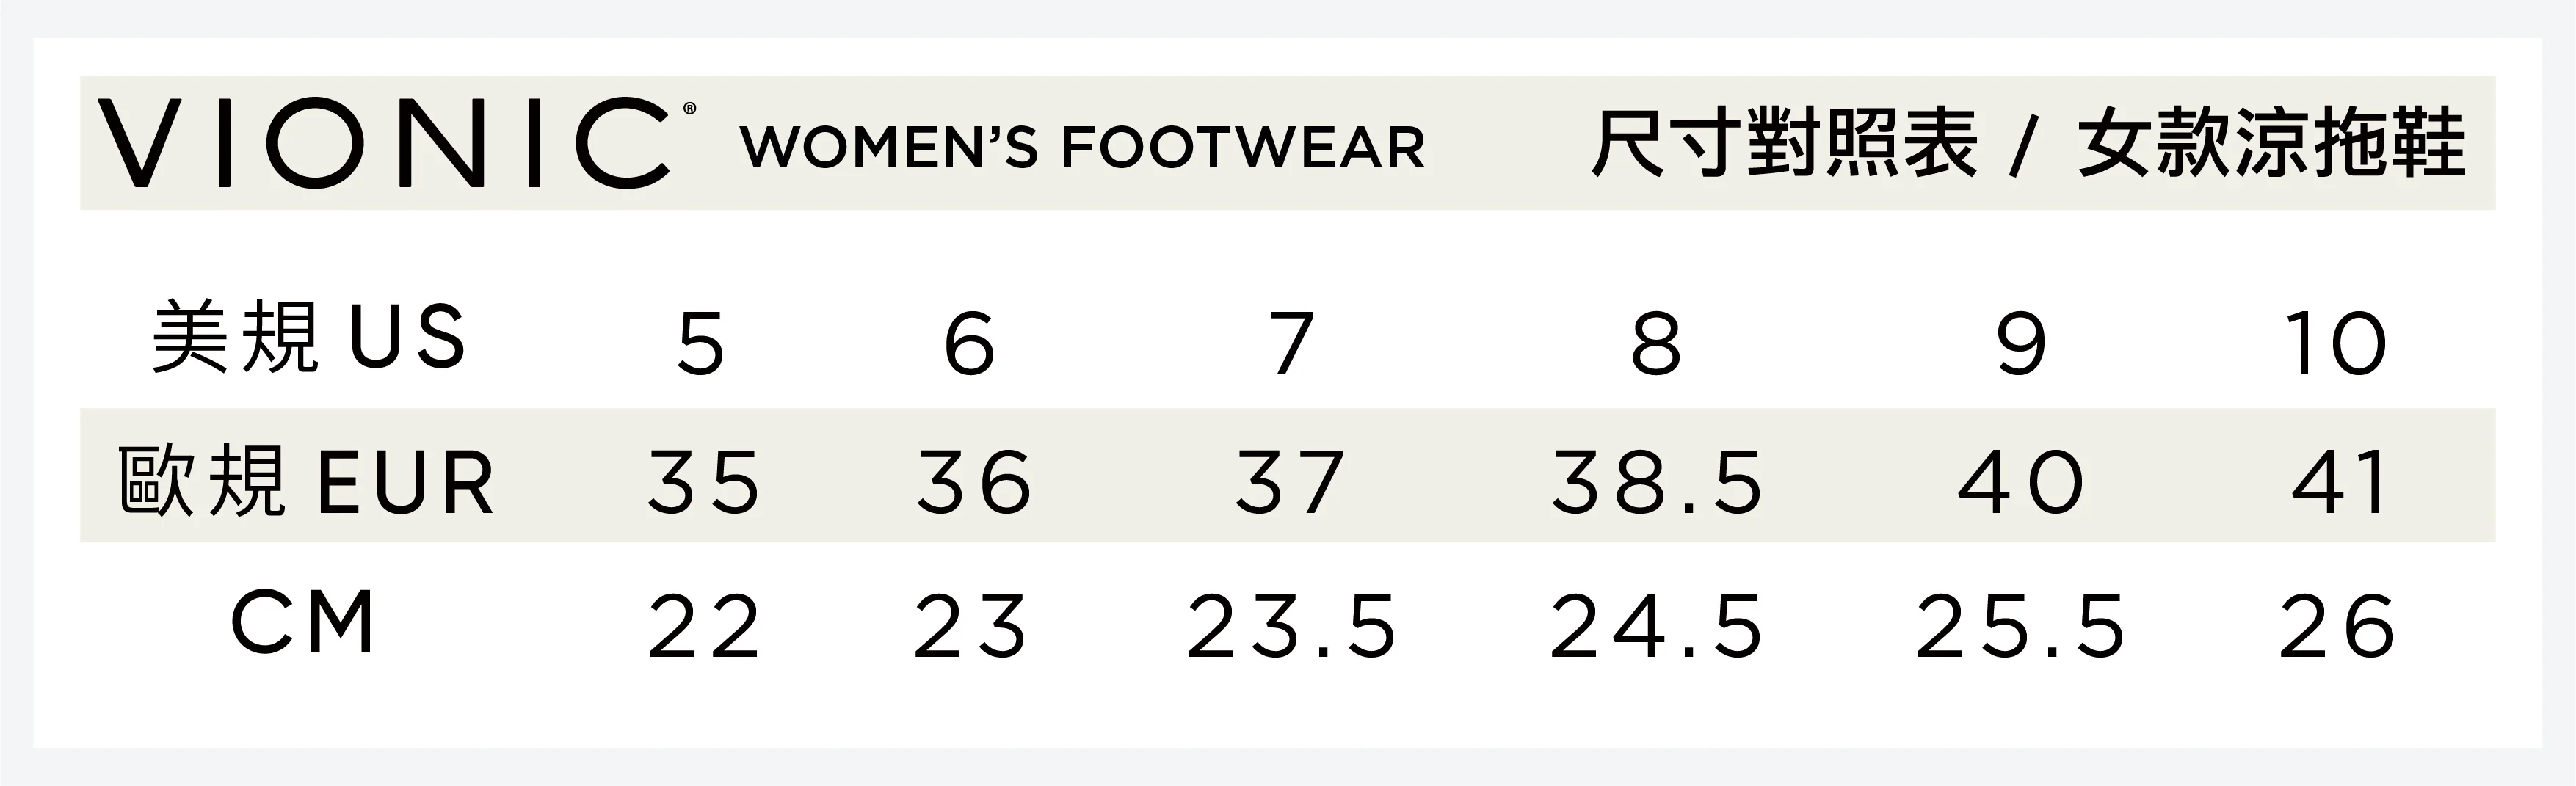Image resolution: width=2576 pixels, height=786 pixels.
Task: Click the VIONIC brand logo
Action: coord(384,143)
